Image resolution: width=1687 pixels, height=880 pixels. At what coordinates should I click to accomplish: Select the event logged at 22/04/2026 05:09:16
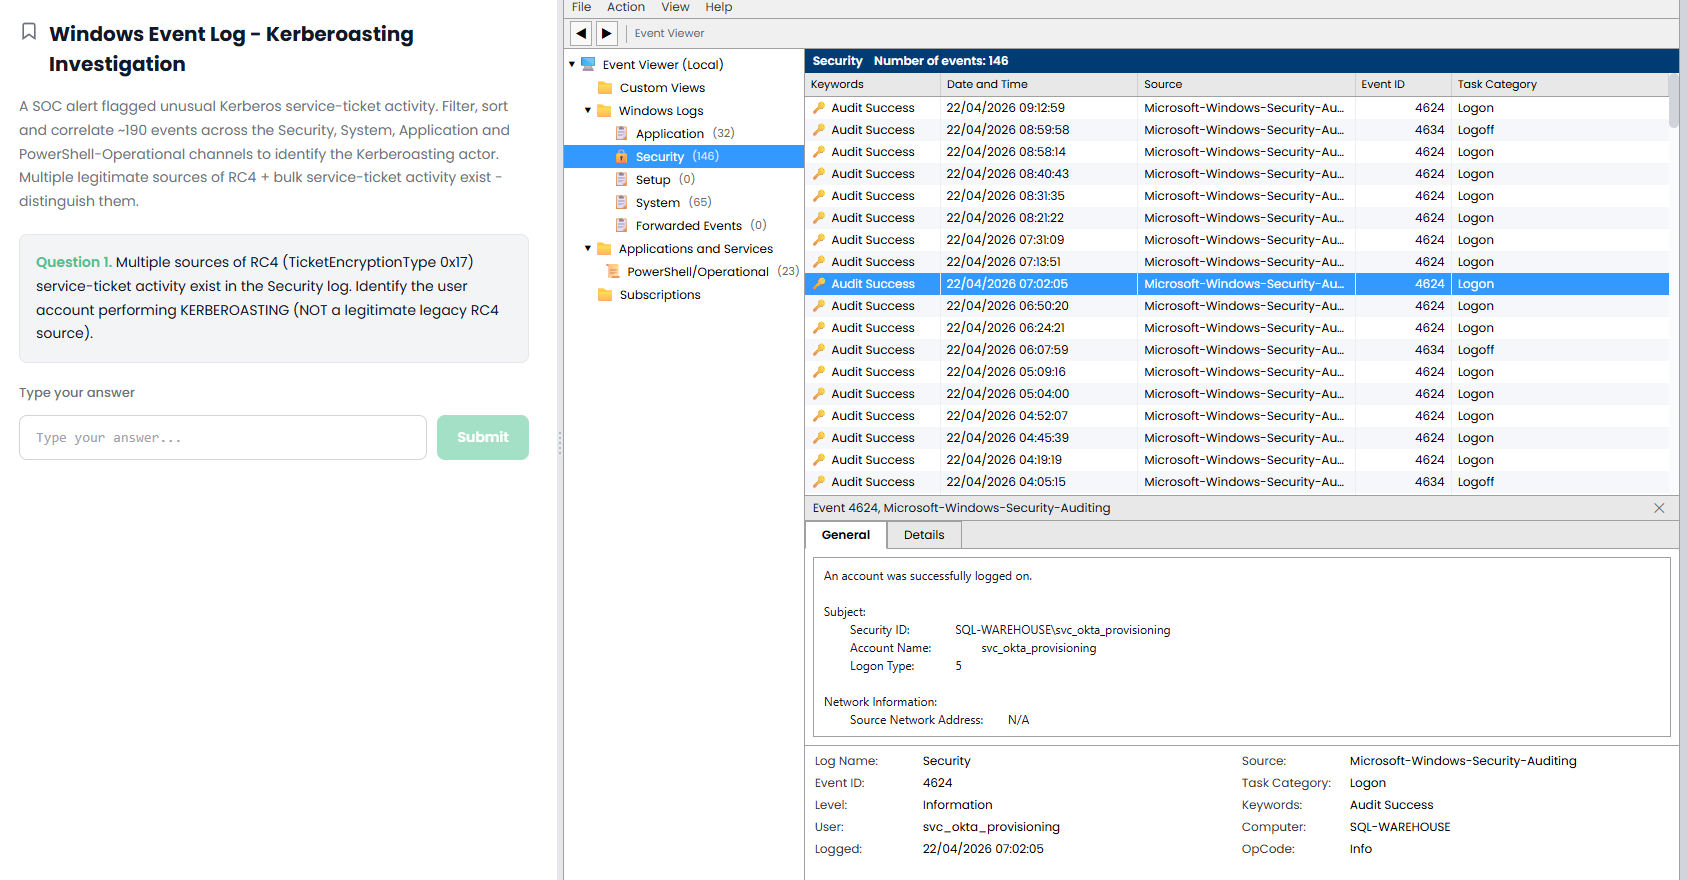1237,372
